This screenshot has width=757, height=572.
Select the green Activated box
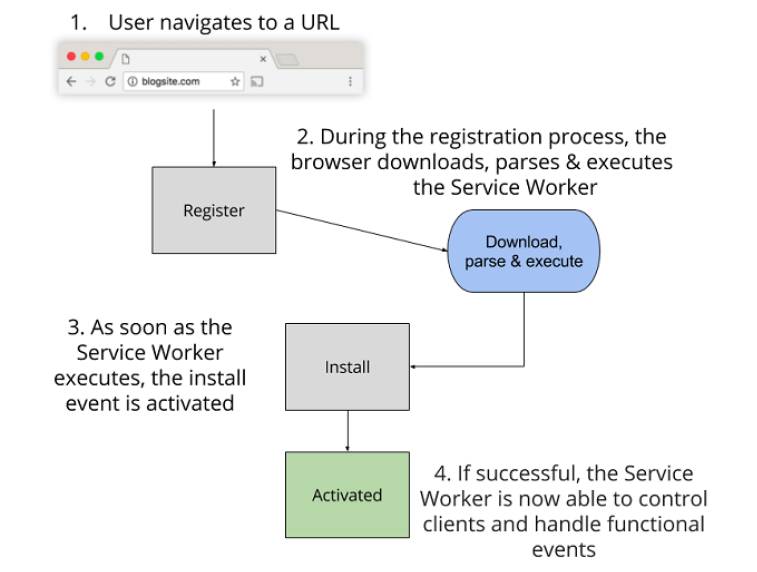347,494
